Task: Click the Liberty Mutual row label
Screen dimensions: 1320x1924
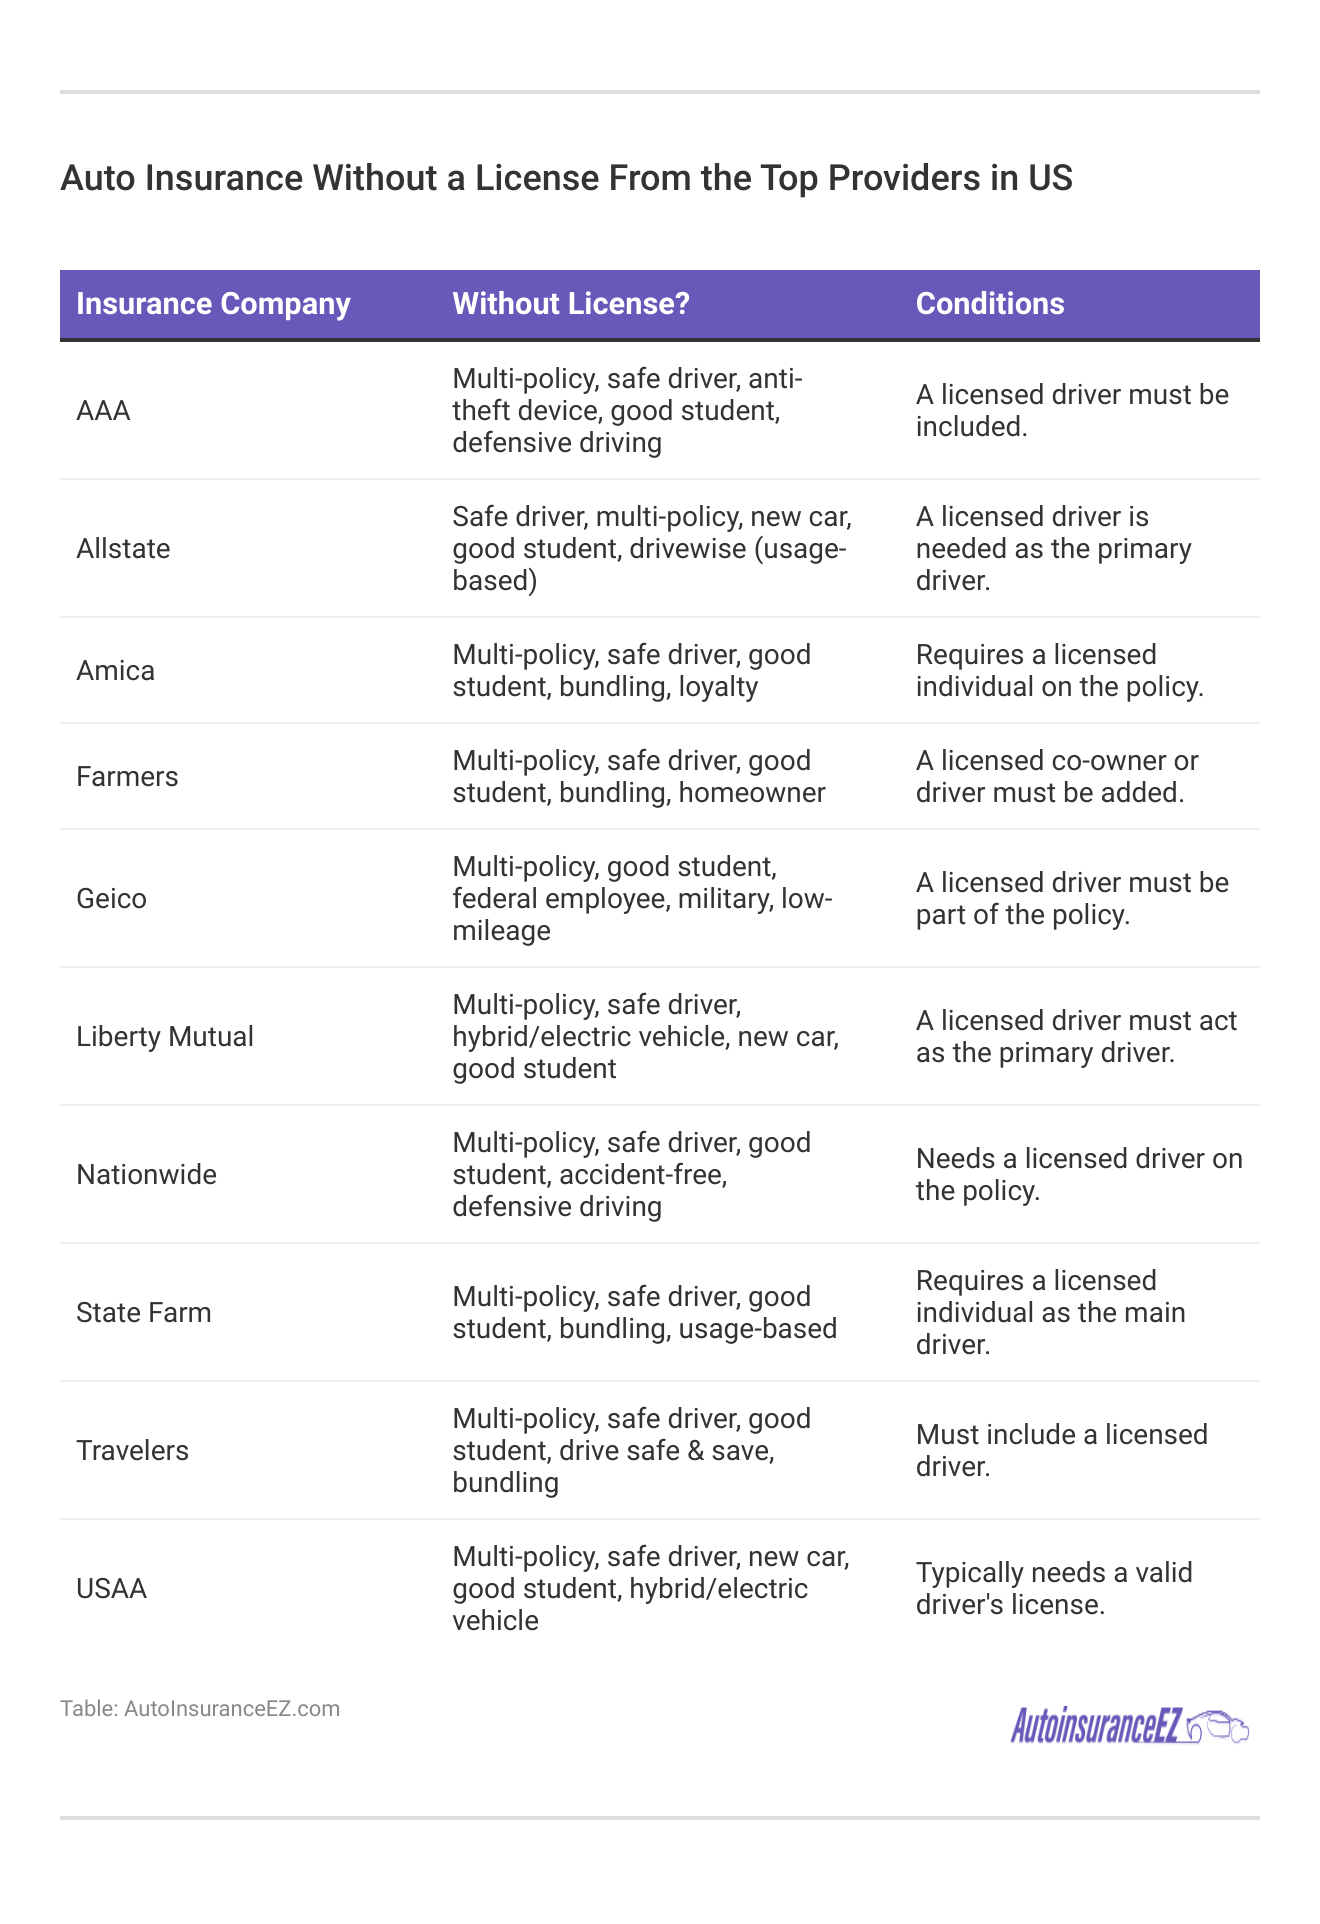Action: coord(165,1037)
